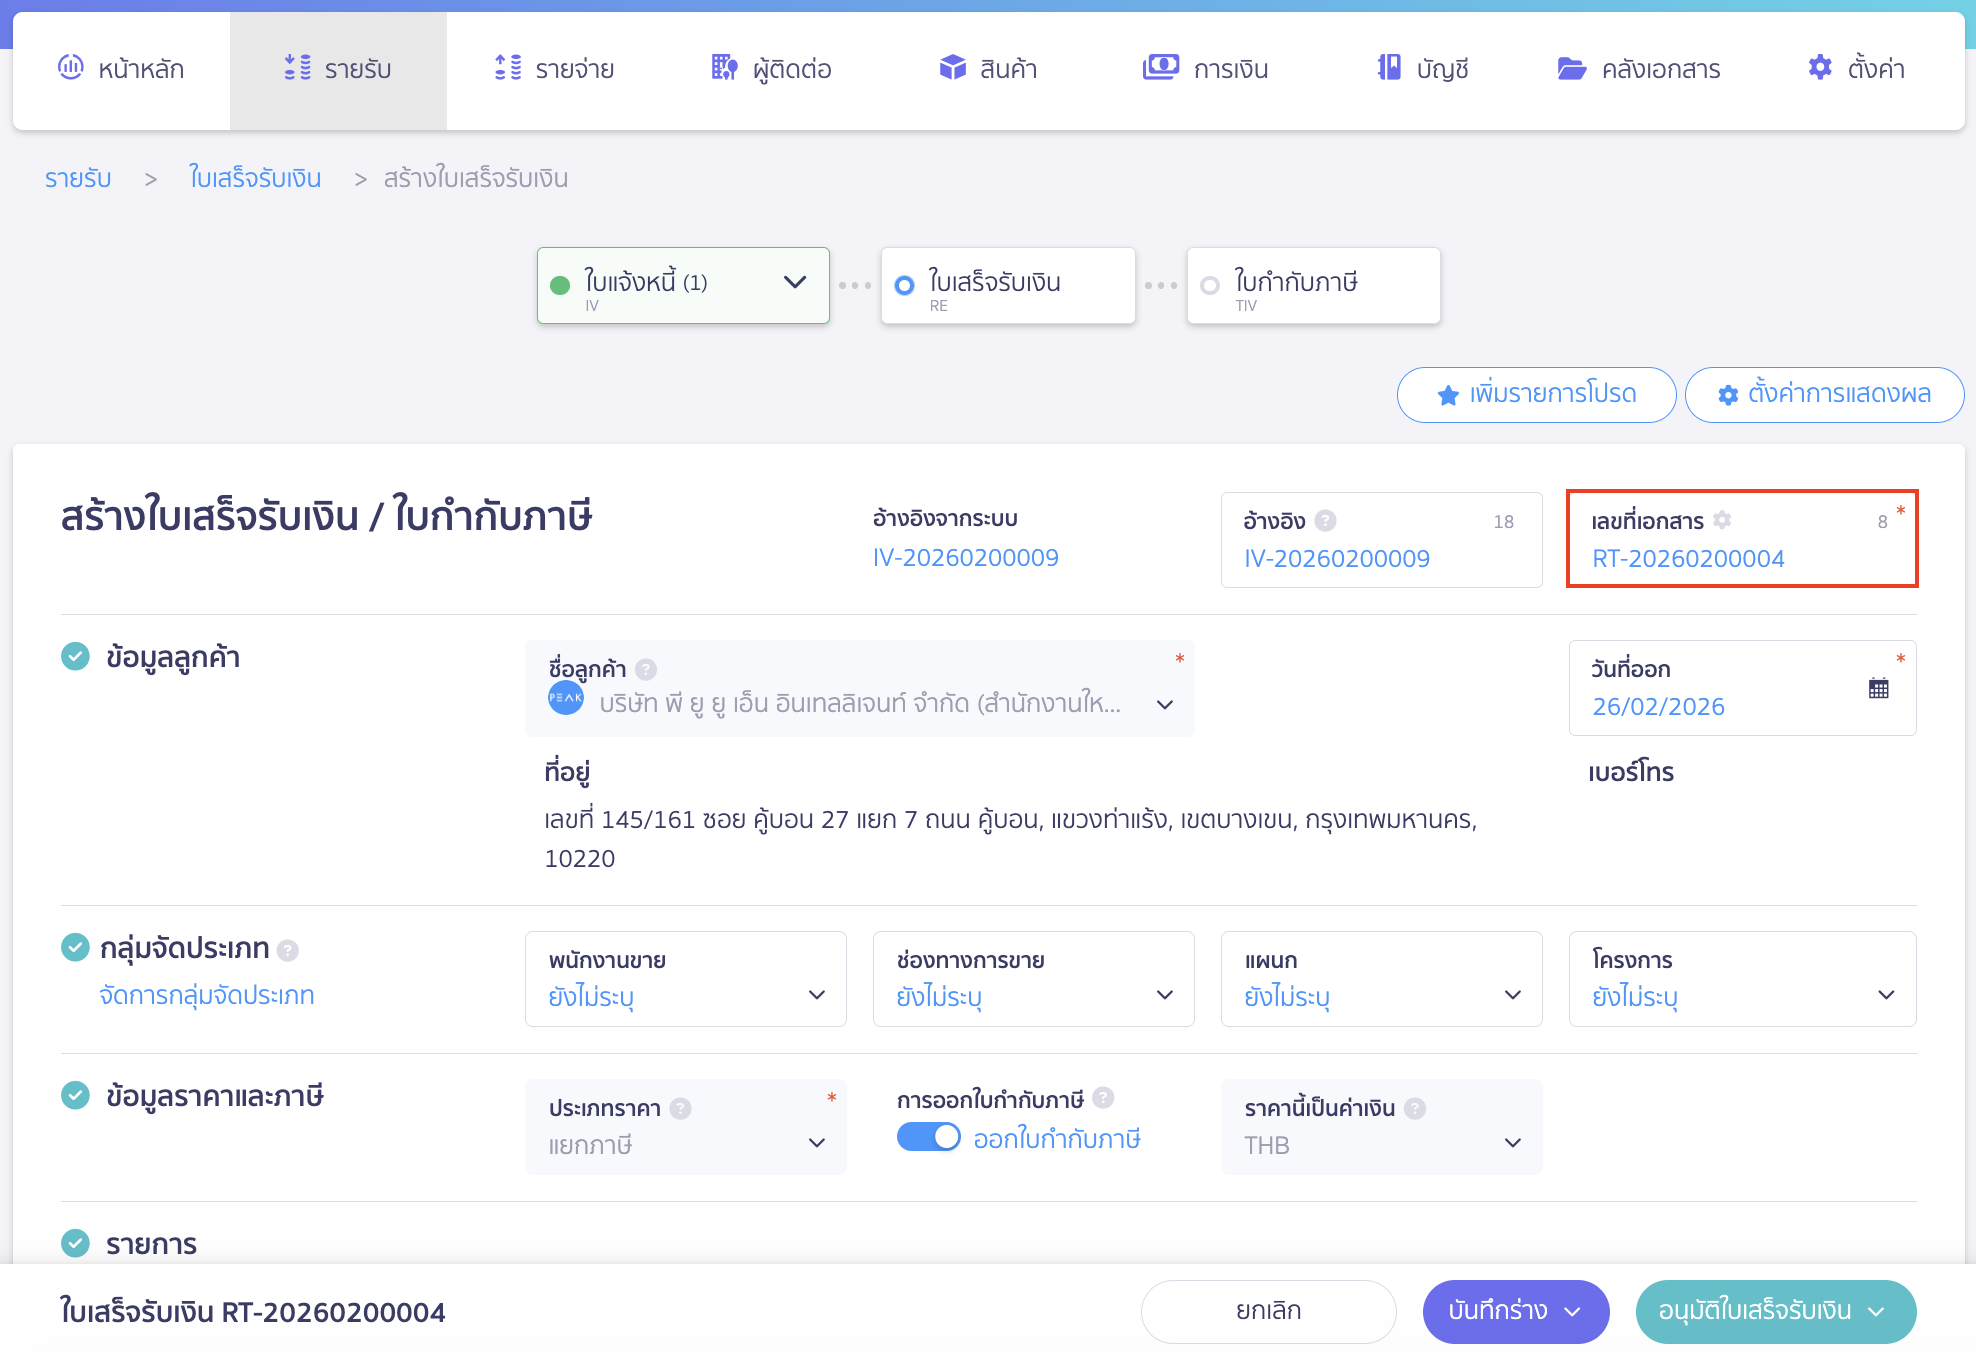This screenshot has height=1352, width=1976.
Task: Expand the ใบแจ้งหนี้ (1) dropdown
Action: point(795,282)
